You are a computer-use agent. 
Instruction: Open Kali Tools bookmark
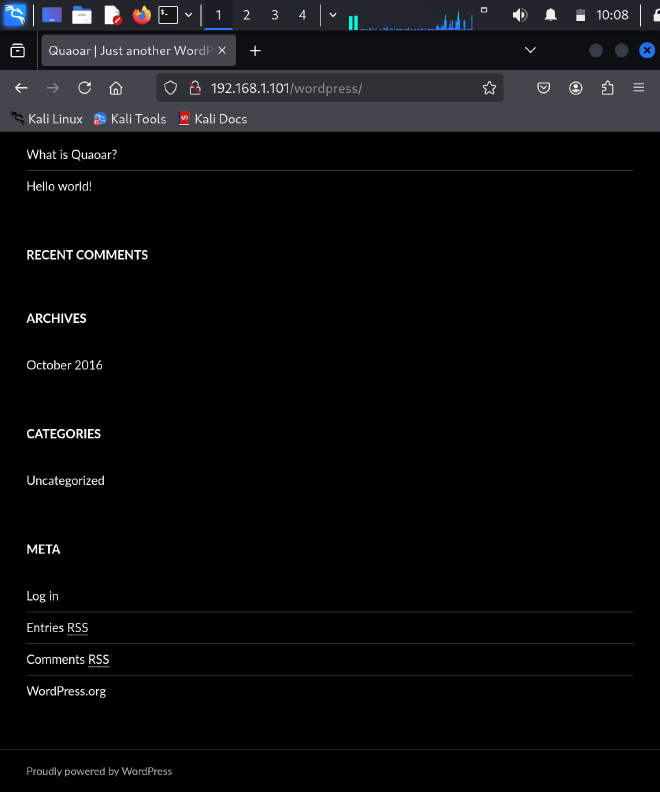pos(130,119)
